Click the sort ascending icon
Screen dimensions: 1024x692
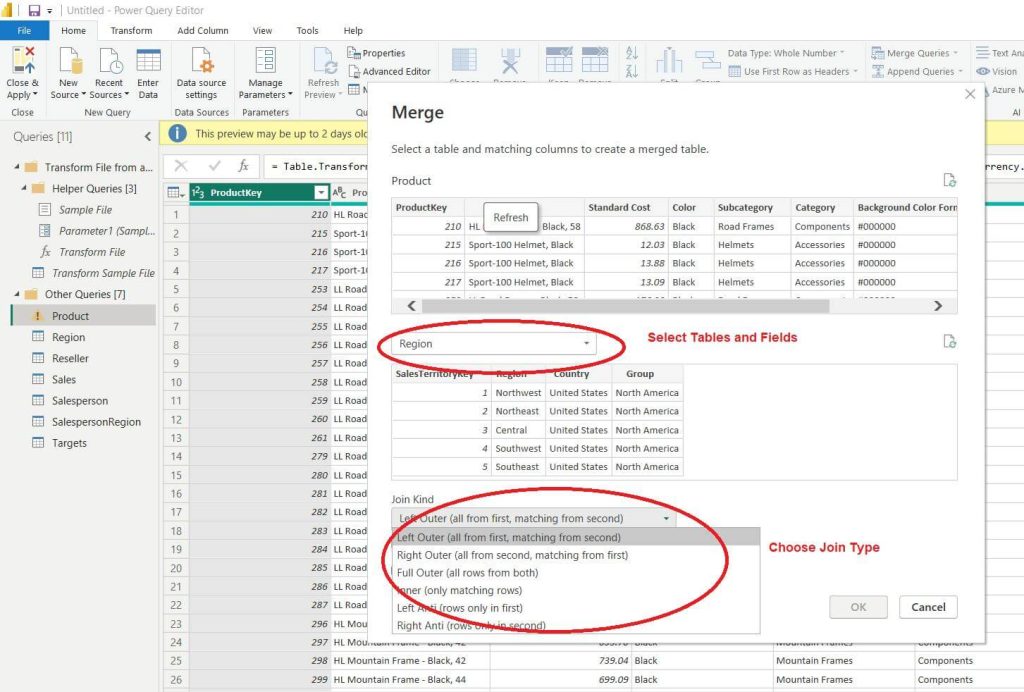[632, 53]
